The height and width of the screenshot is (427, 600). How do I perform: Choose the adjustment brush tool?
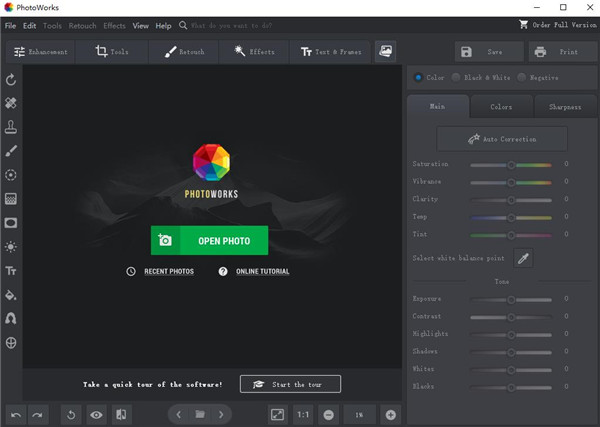tap(11, 151)
